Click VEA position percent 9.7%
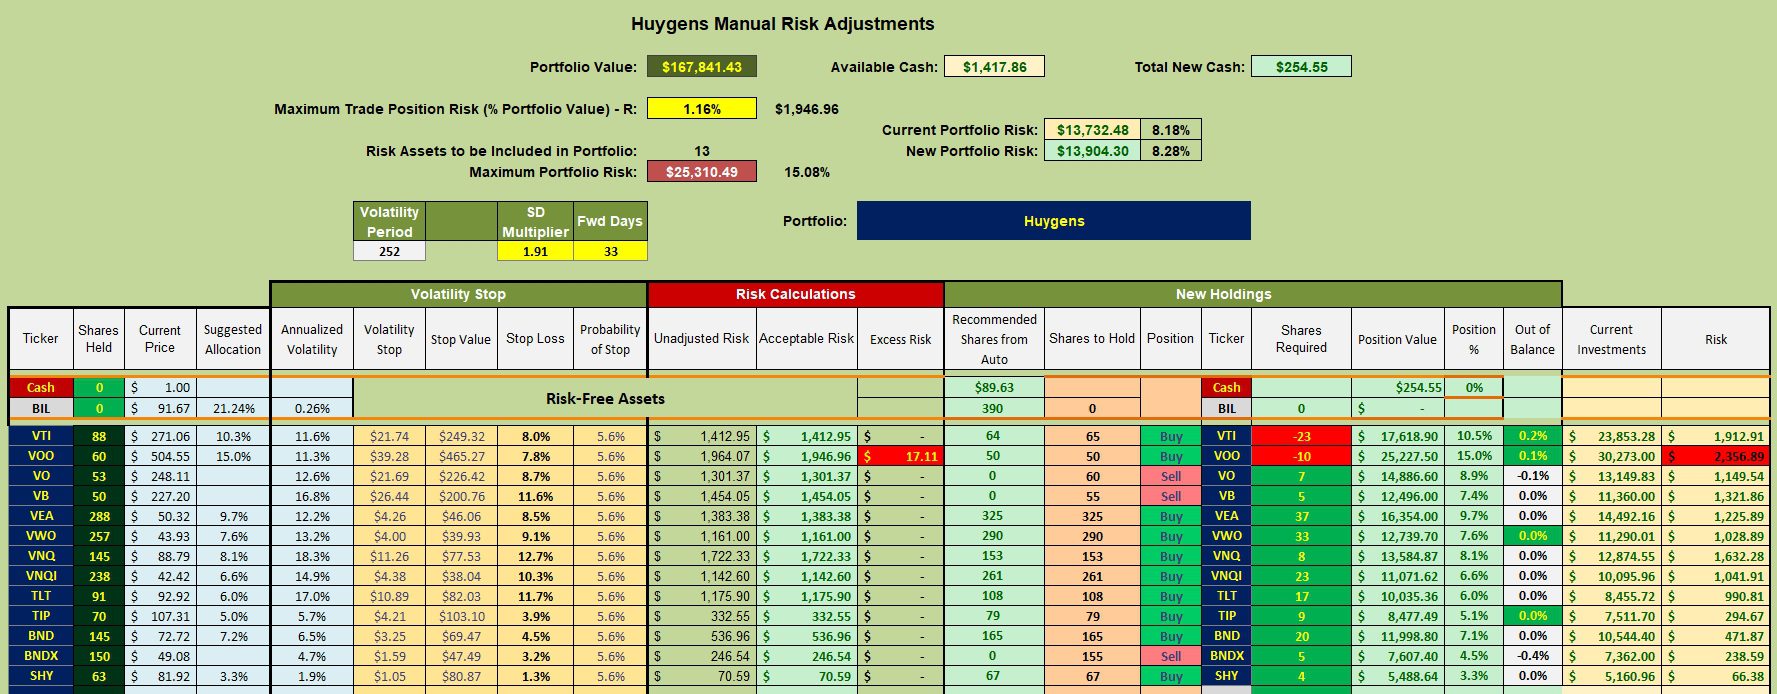The height and width of the screenshot is (694, 1777). point(1474,516)
